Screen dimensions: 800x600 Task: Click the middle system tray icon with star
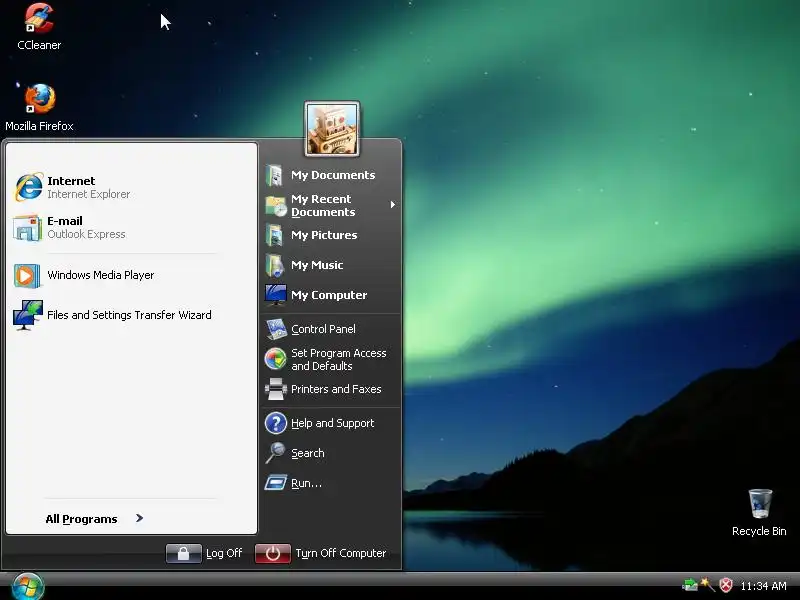point(707,585)
